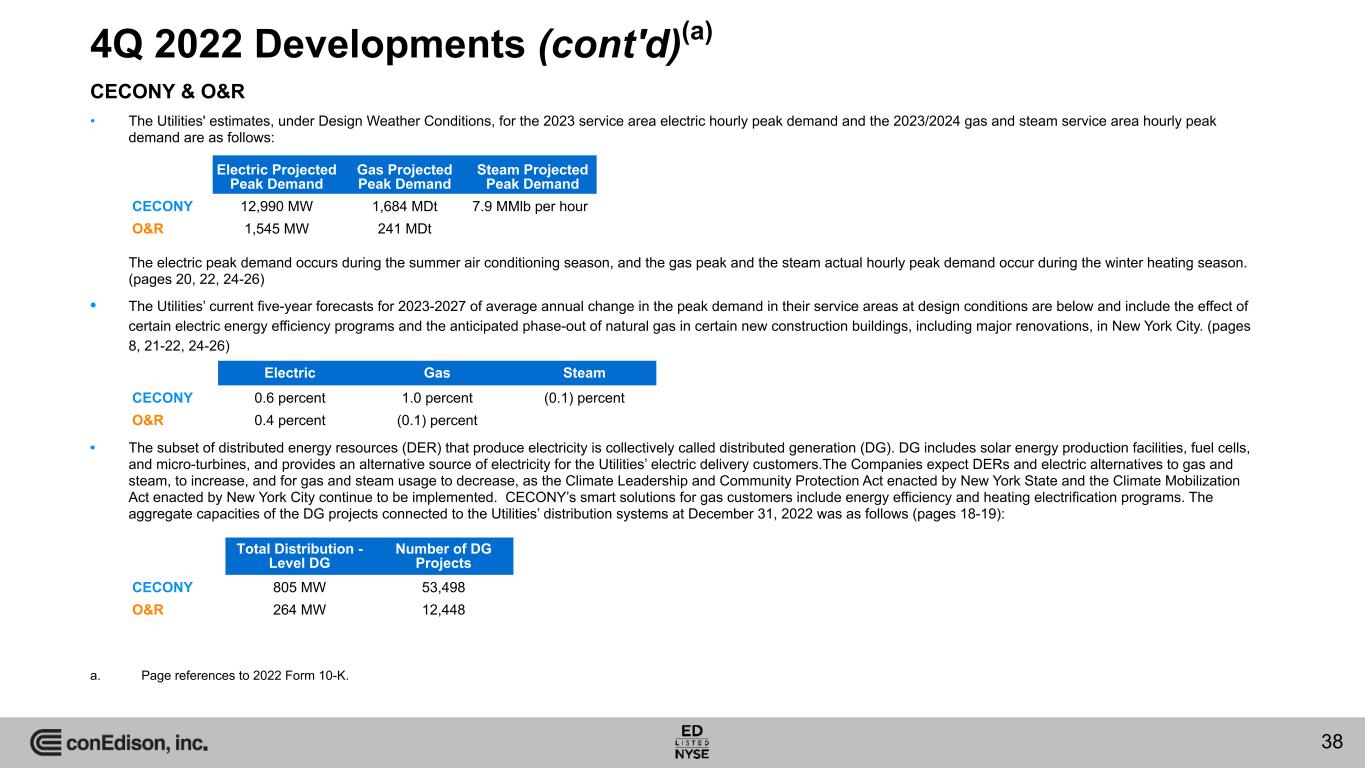
Task: Select the "Number of DG Projects" header
Action: tap(443, 556)
